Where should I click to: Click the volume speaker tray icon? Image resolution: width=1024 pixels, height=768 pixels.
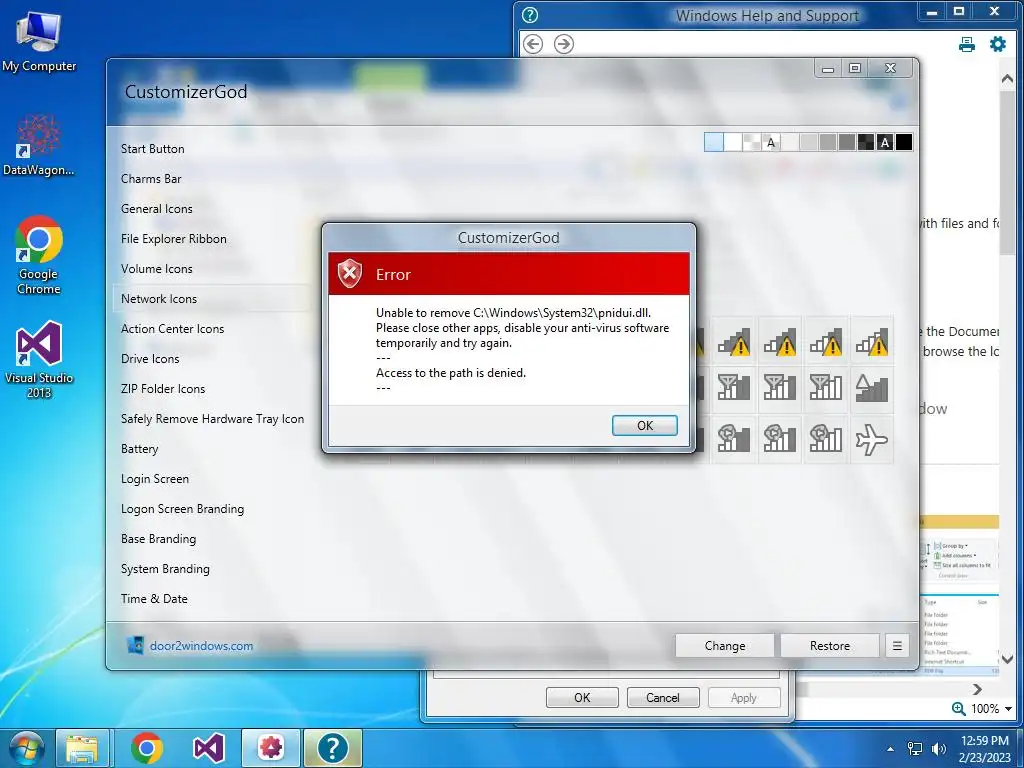(938, 749)
